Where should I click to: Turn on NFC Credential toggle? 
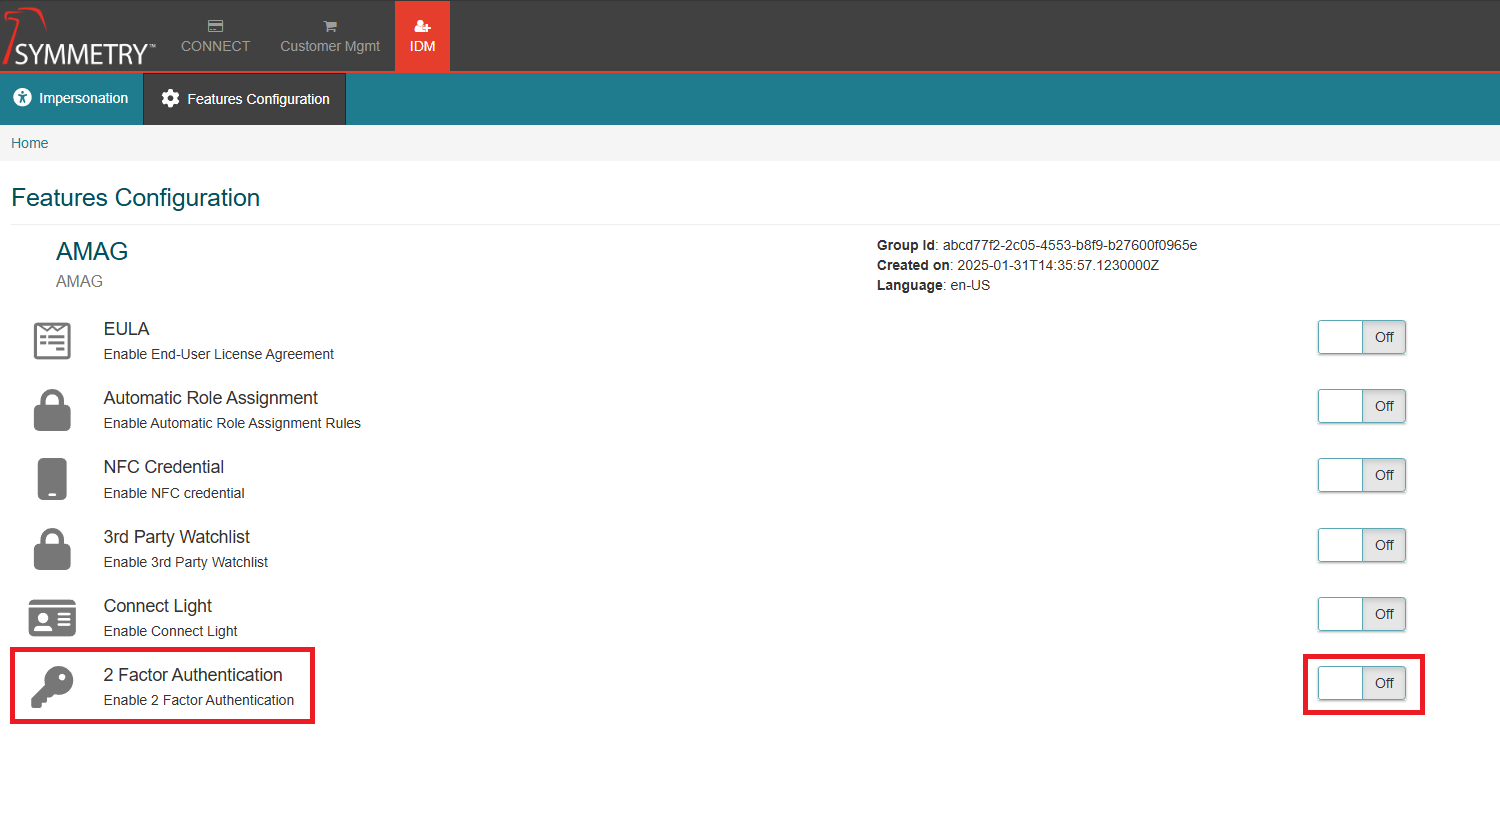pyautogui.click(x=1362, y=475)
